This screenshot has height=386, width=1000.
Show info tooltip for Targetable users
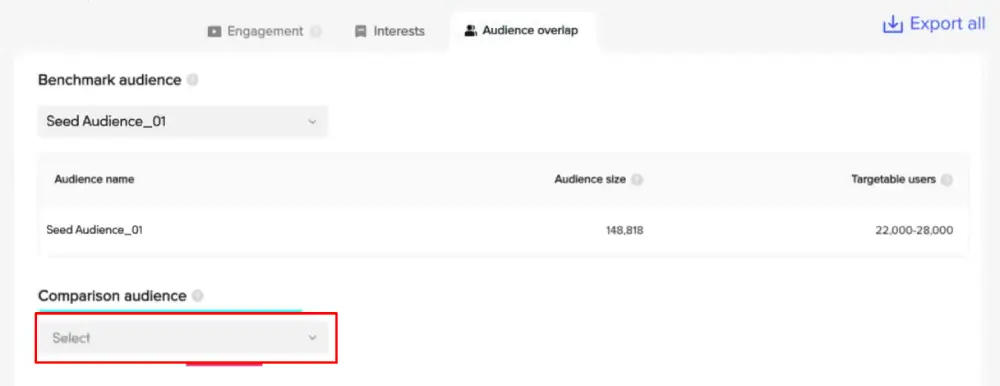click(x=947, y=180)
